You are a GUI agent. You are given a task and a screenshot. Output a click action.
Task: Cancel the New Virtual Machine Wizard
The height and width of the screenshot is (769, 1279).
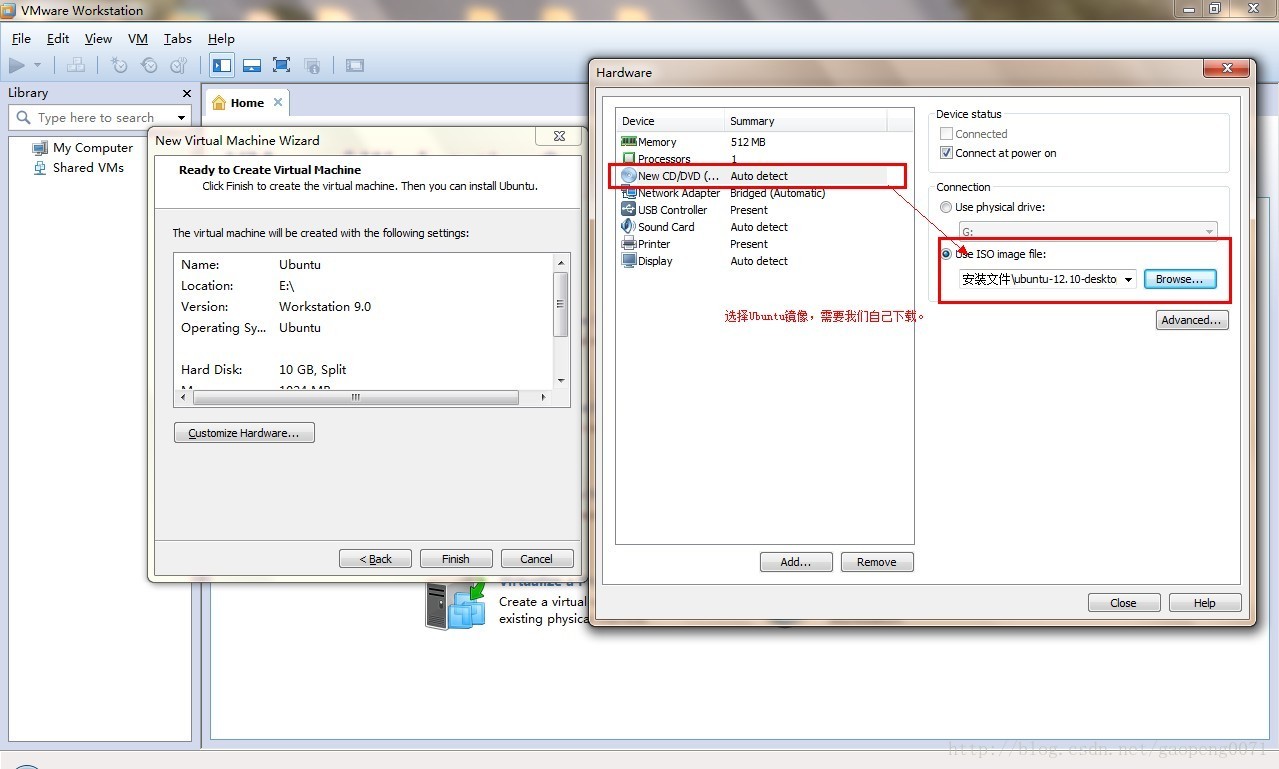[x=537, y=559]
